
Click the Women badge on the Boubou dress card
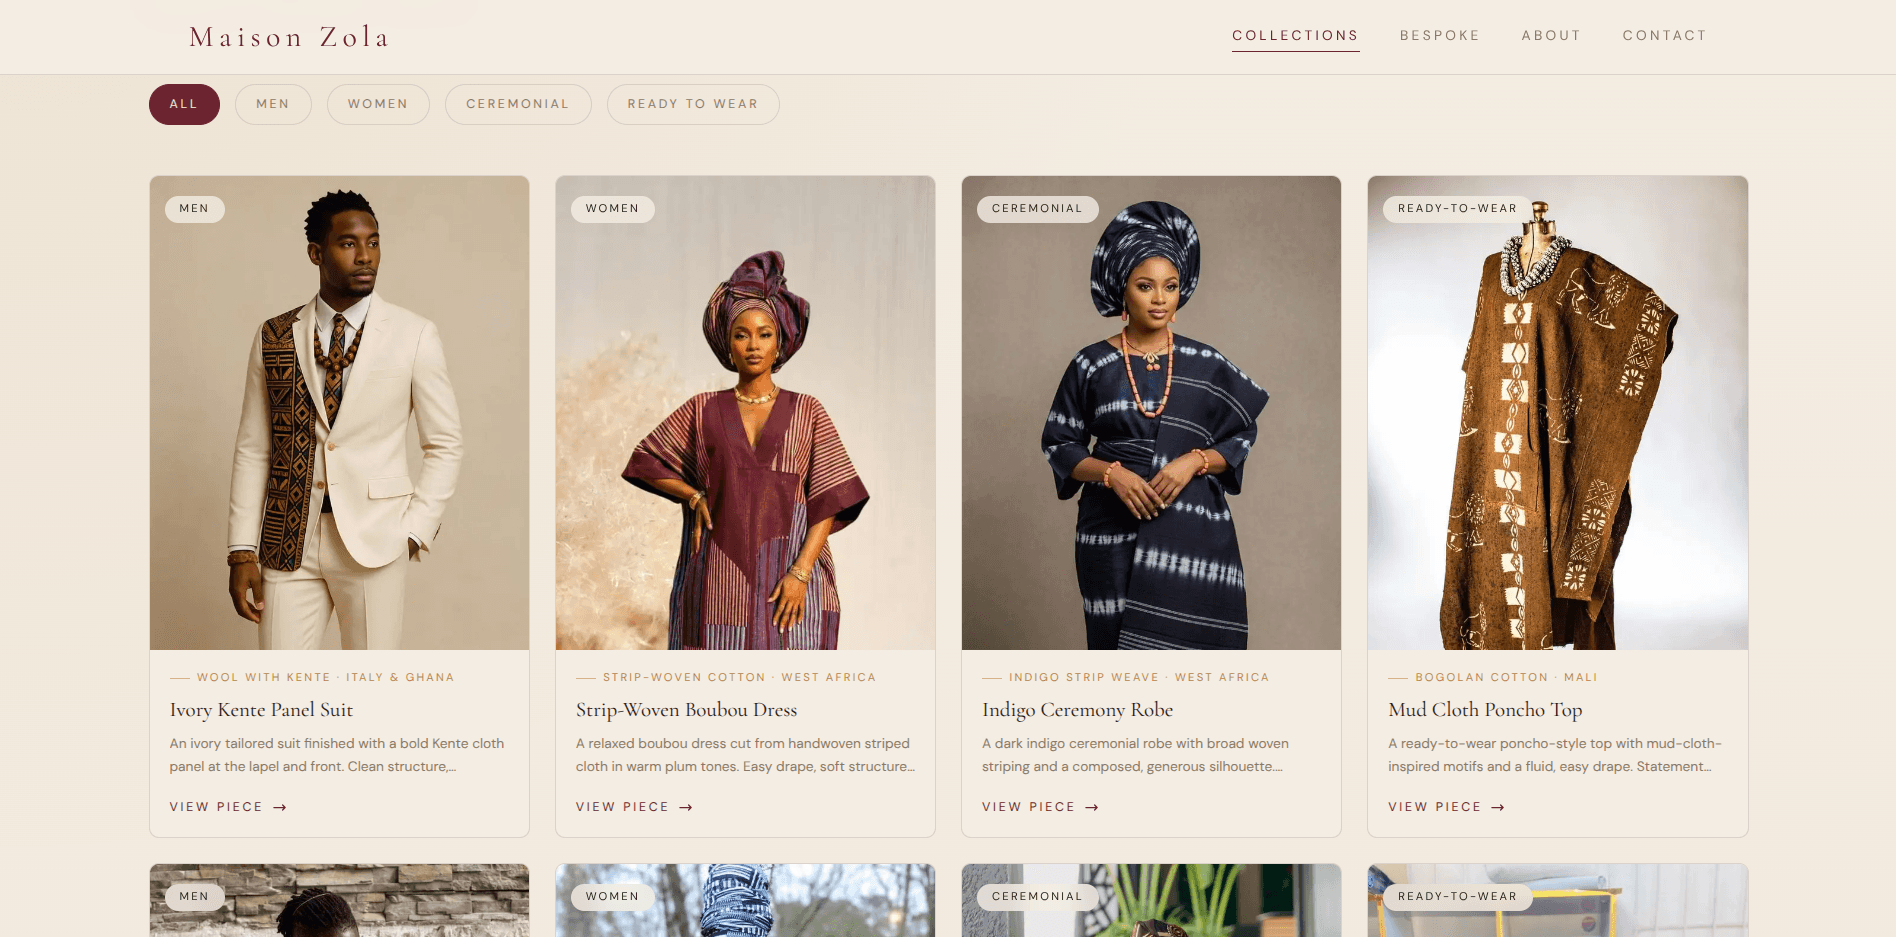tap(613, 209)
